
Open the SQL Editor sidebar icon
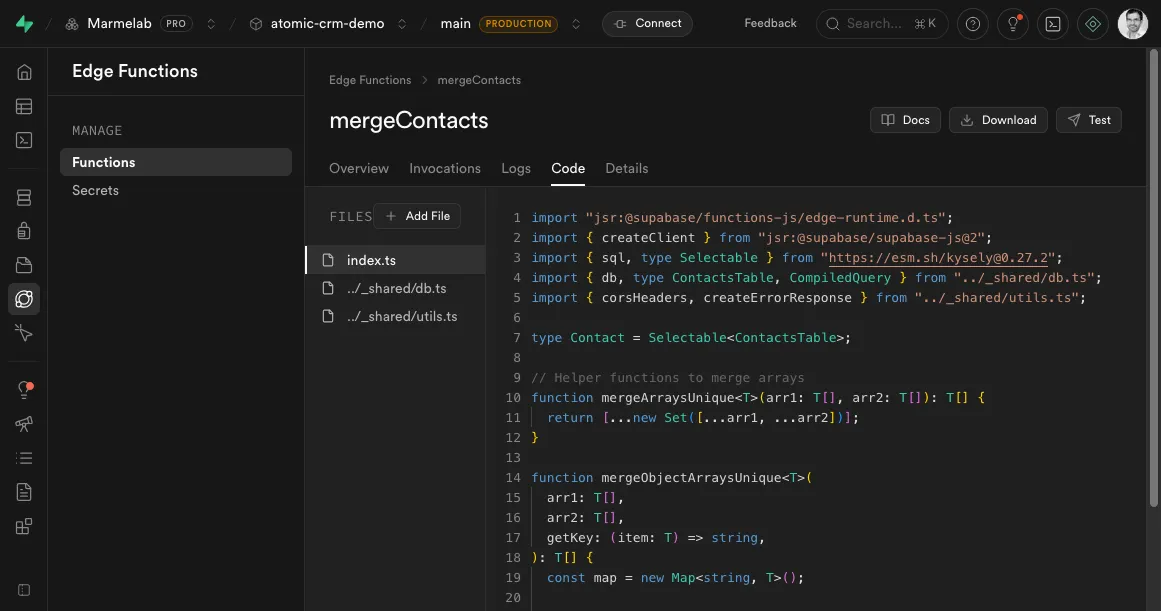[x=24, y=140]
